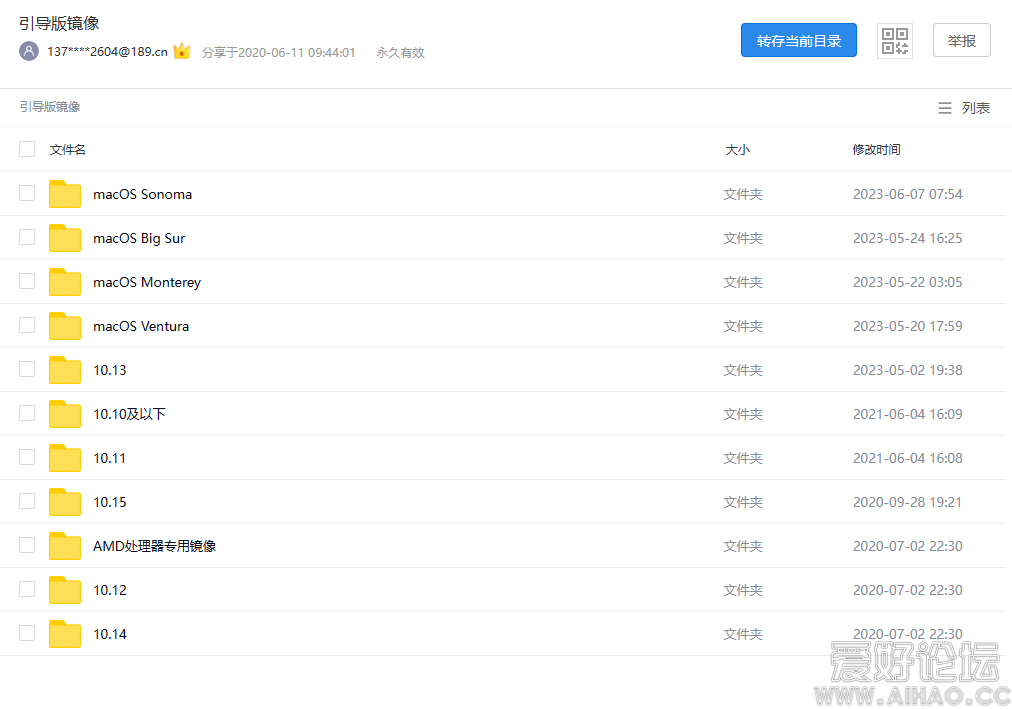
Task: Open the 10.14 folder icon
Action: 64,633
